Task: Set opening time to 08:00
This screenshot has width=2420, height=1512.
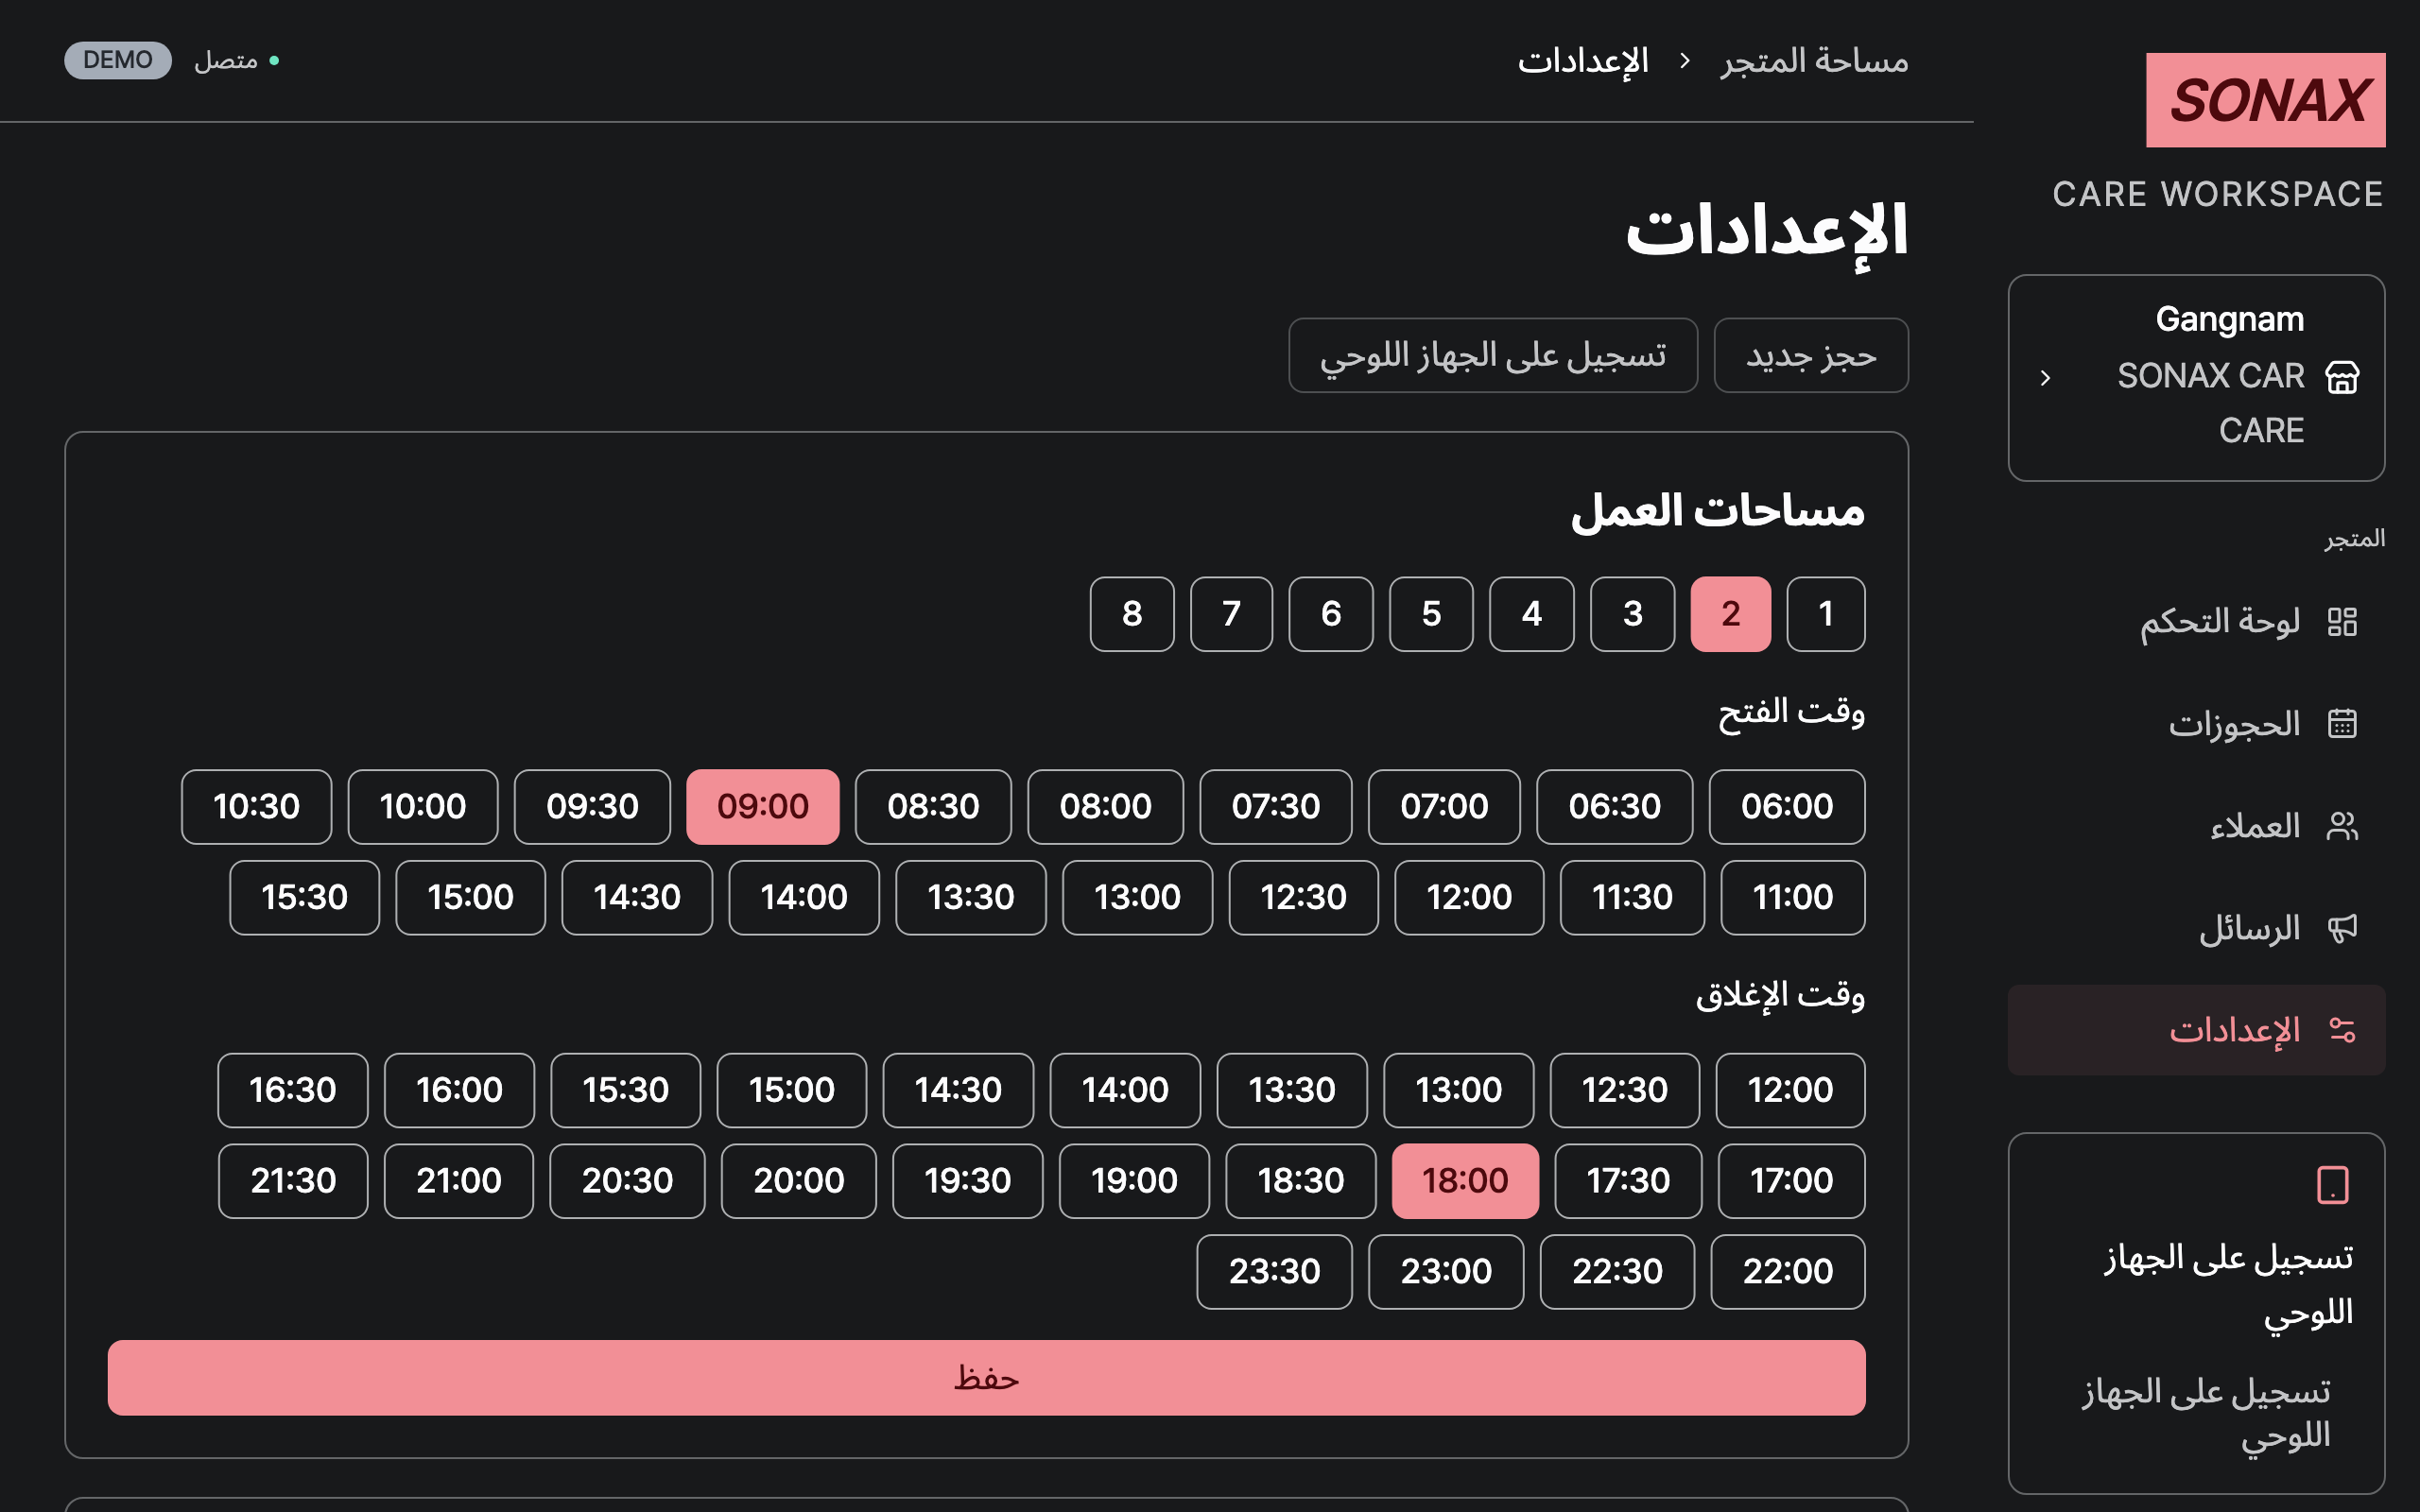Action: (1105, 807)
